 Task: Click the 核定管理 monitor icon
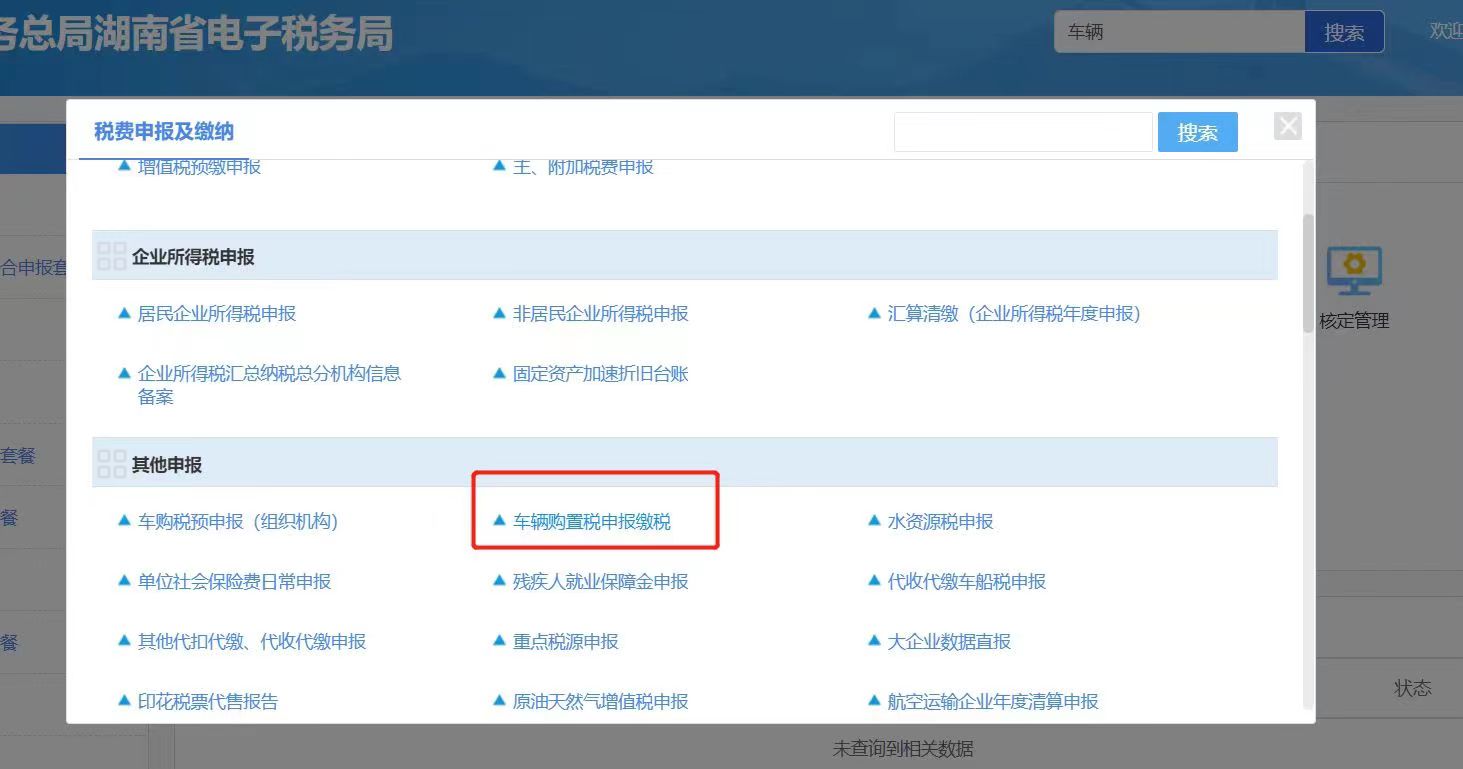tap(1353, 270)
